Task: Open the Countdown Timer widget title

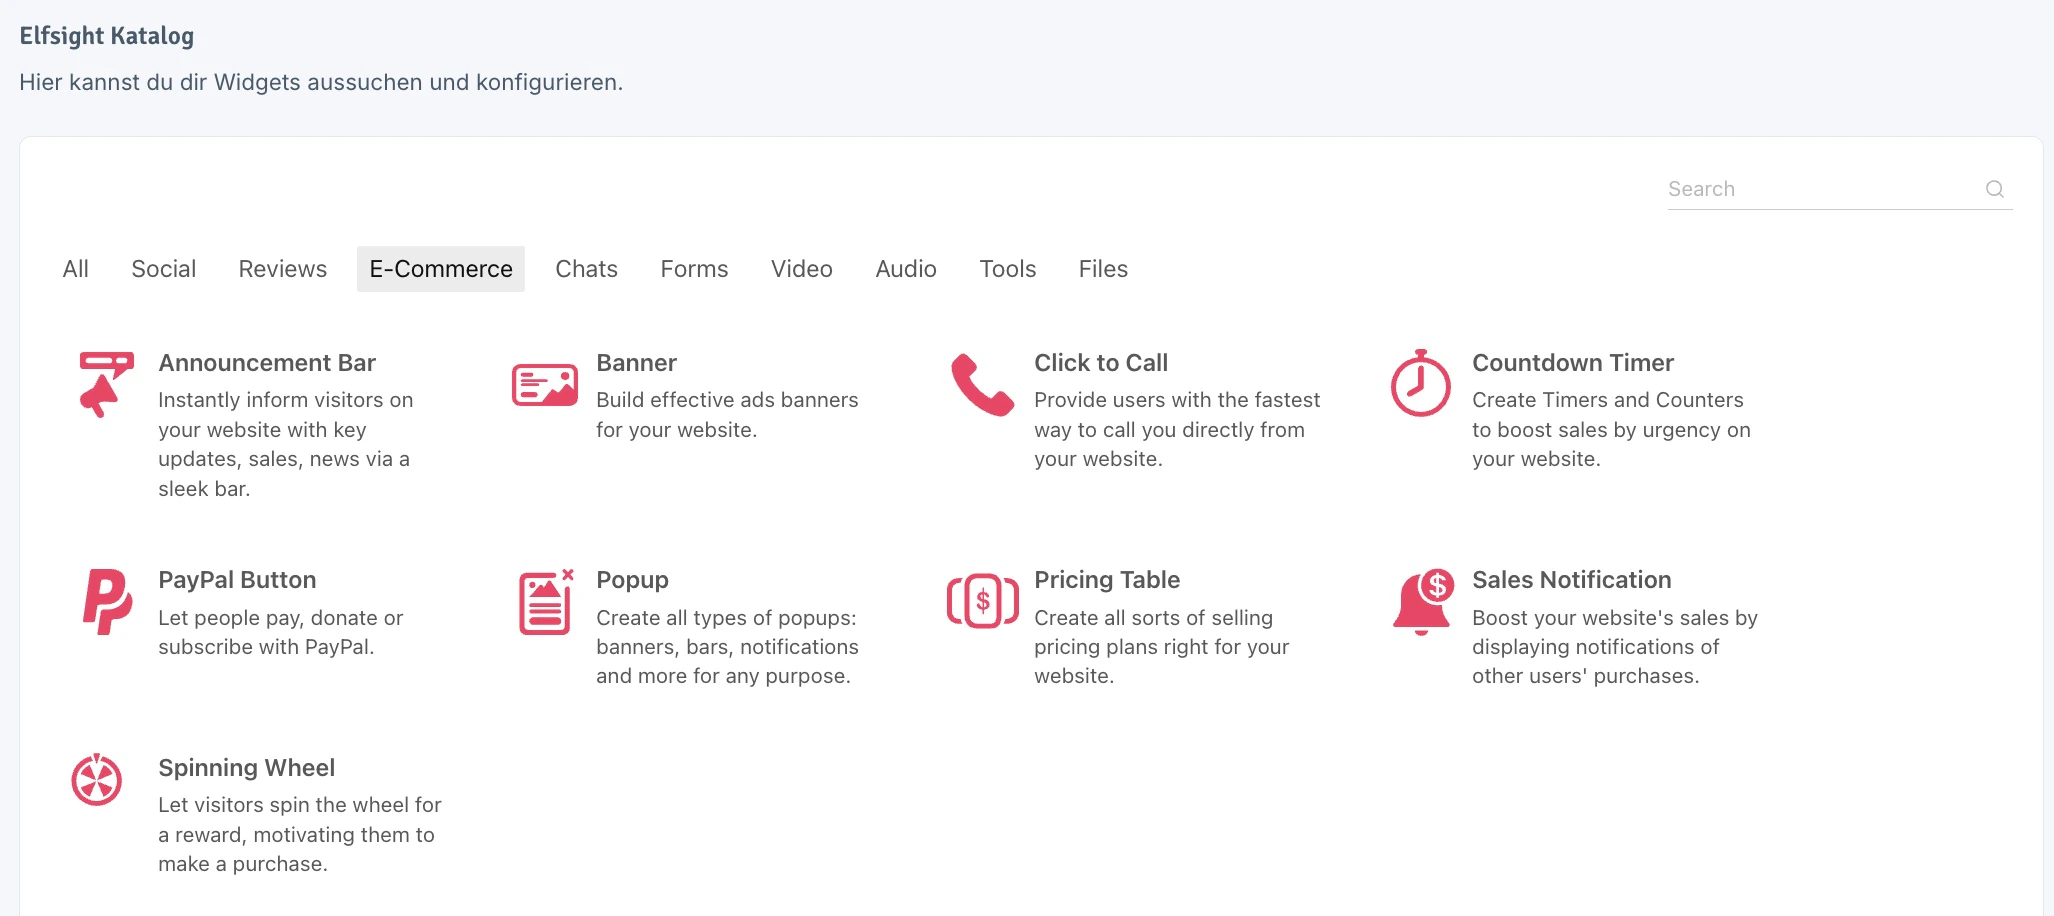Action: [x=1573, y=363]
